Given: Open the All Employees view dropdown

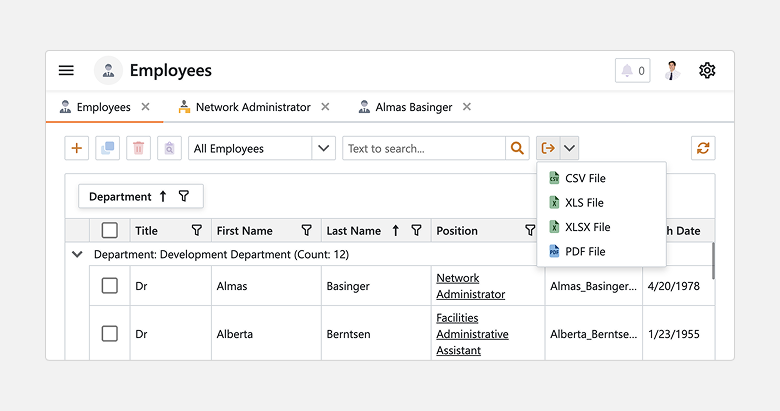Looking at the screenshot, I should 323,148.
